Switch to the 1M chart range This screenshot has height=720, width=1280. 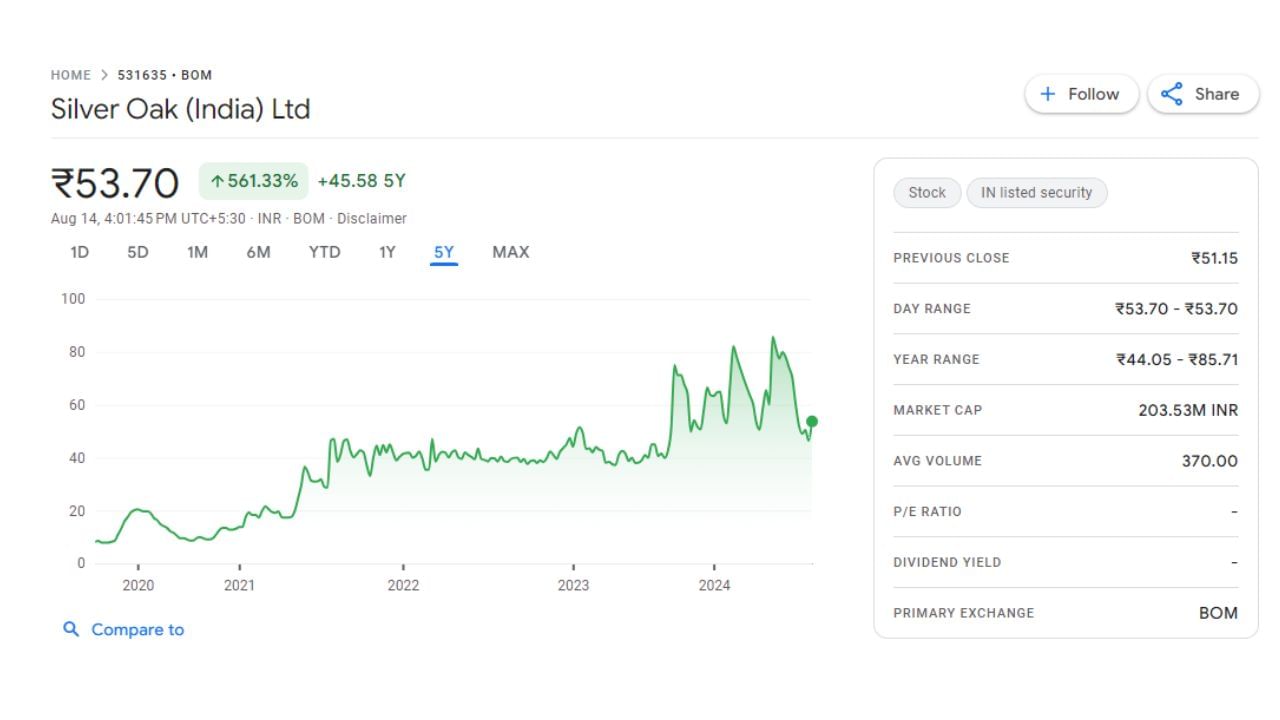197,252
